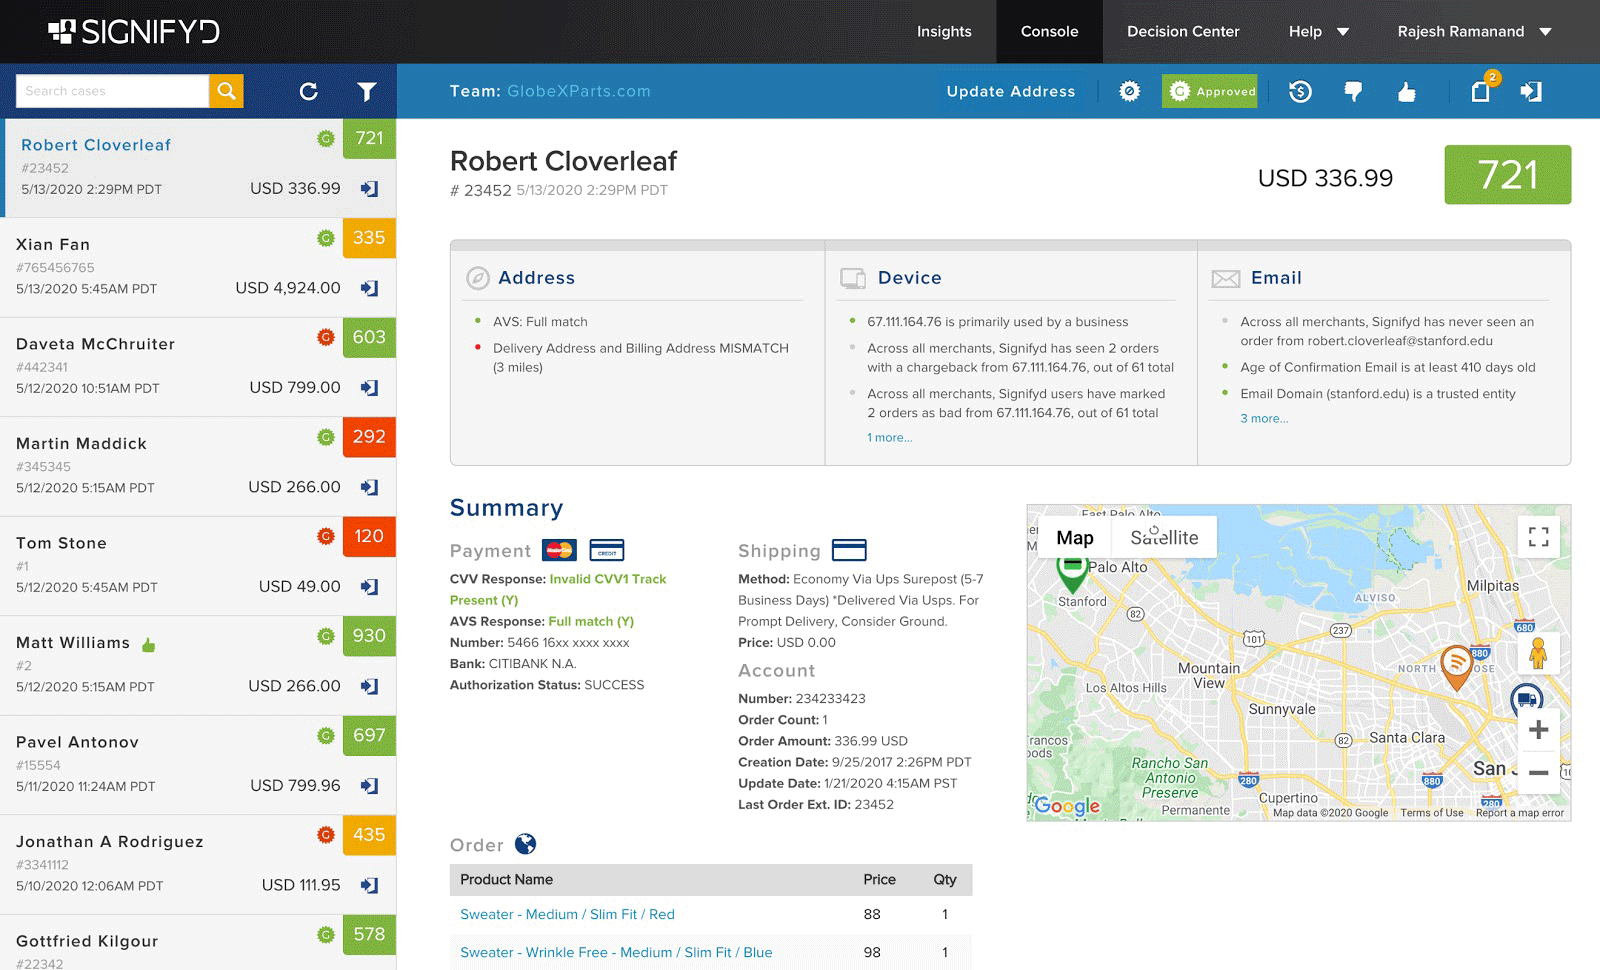The image size is (1600, 970).
Task: Click the green 930 score badge on Matt Williams
Action: [x=369, y=636]
